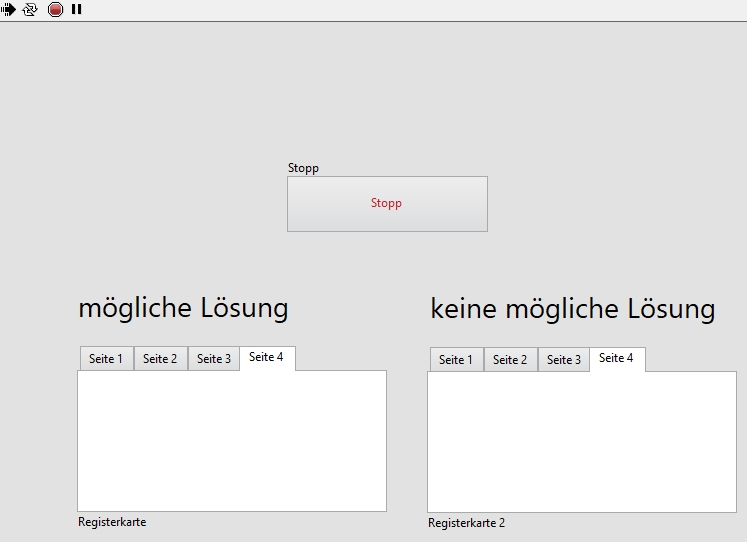Viewport: 747px width, 542px height.
Task: Open Seite 1 tab in Registerkarte 2
Action: pos(456,360)
